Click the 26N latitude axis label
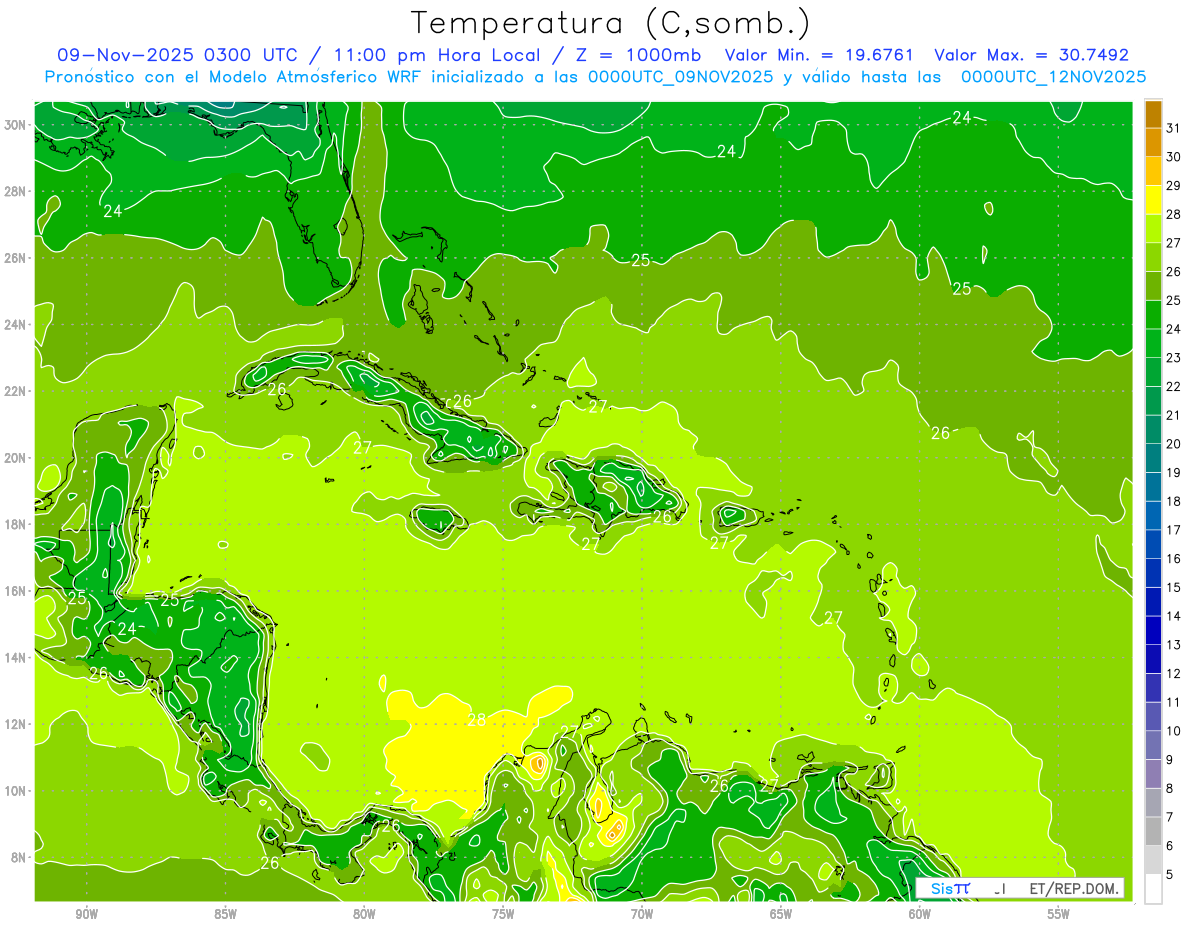Image resolution: width=1200 pixels, height=927 pixels. click(x=16, y=258)
